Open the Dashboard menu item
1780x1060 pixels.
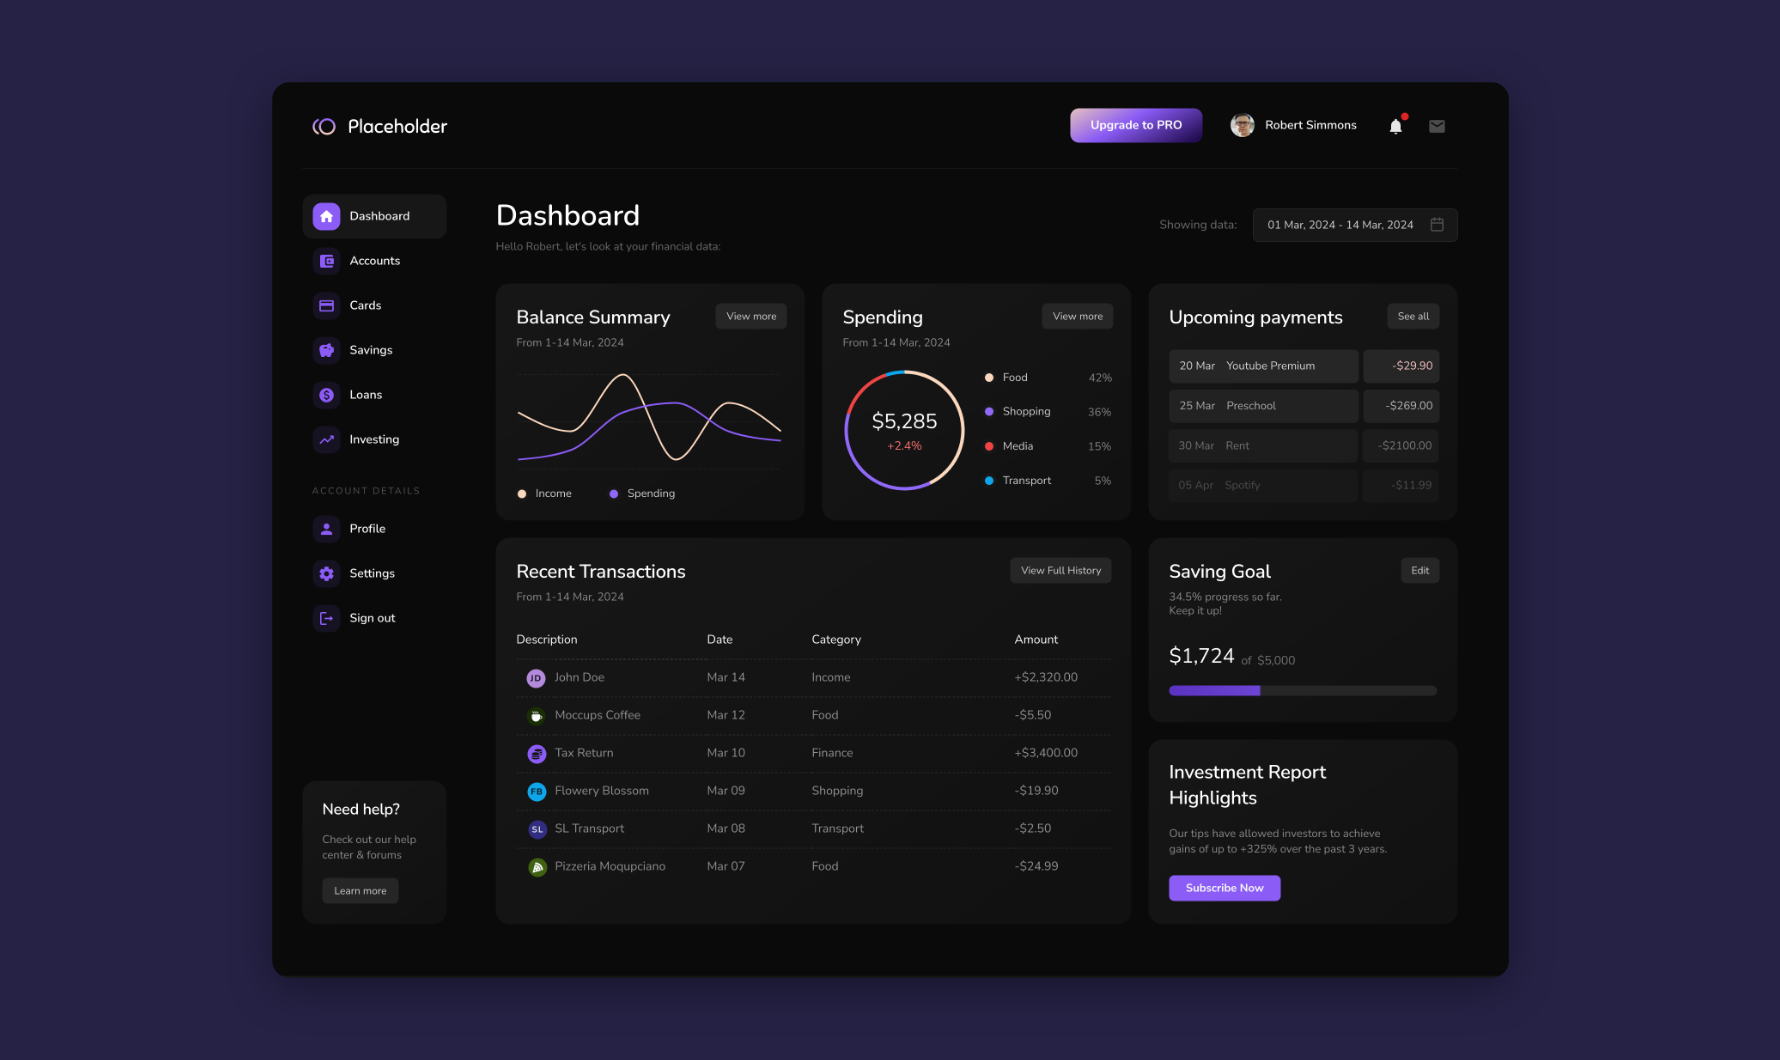374,216
